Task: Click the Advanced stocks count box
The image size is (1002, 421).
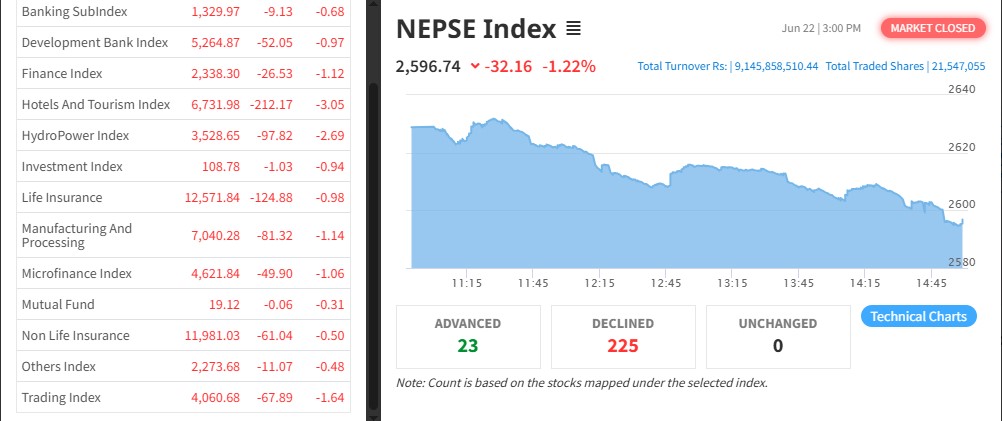Action: (468, 336)
